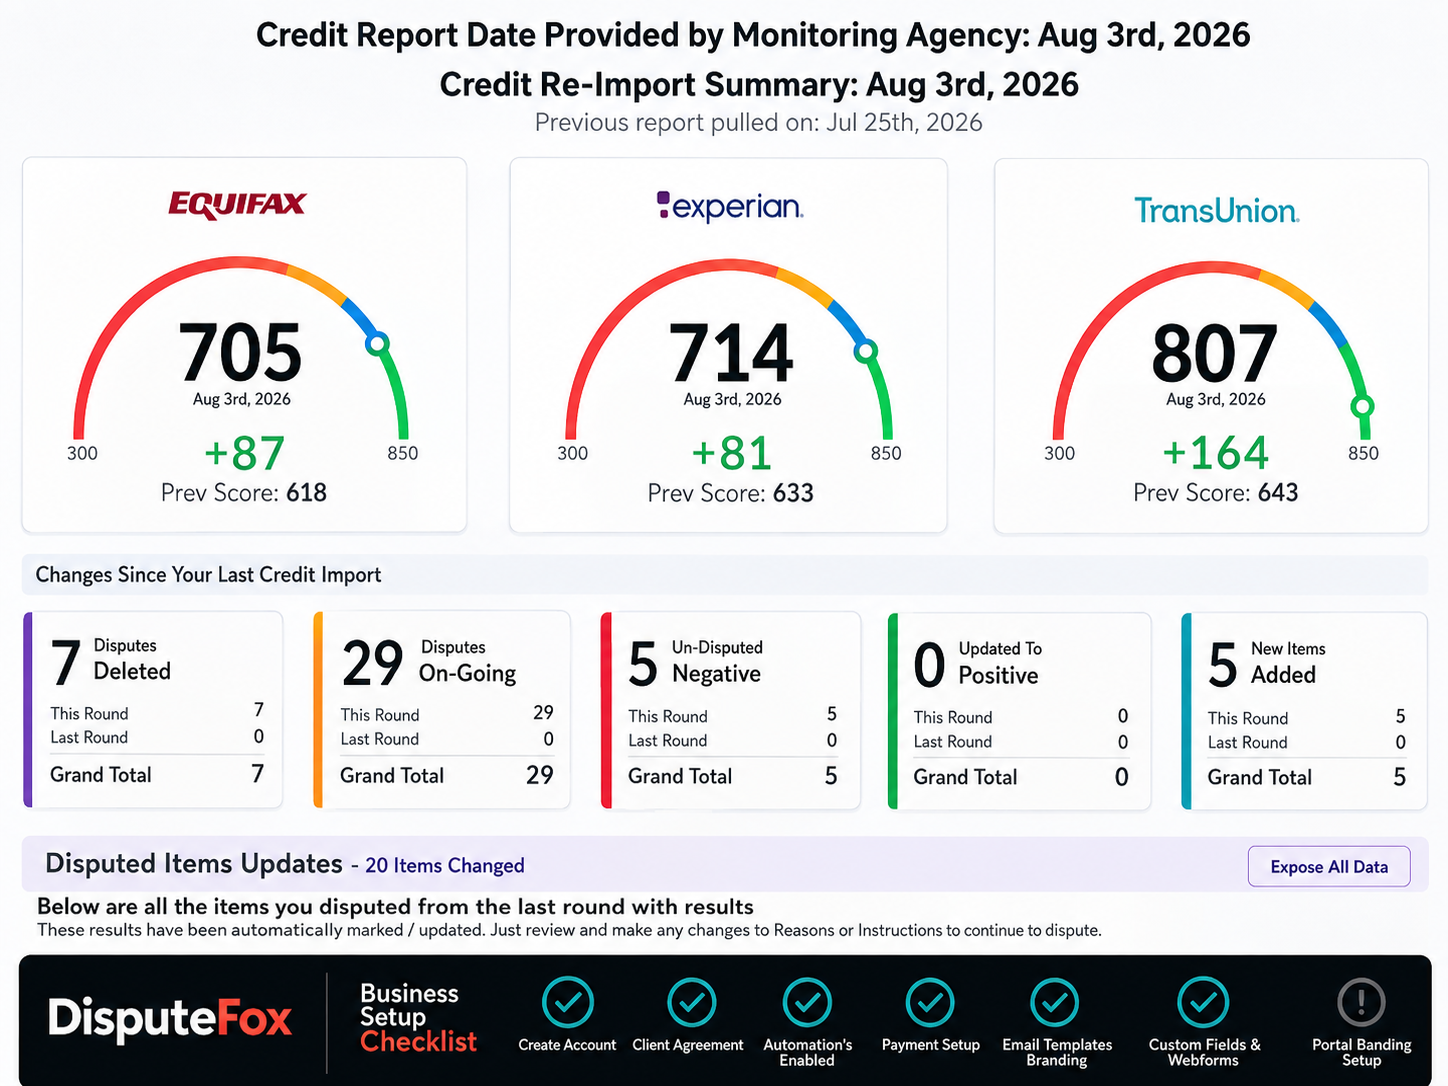
Task: Click the 20 Items Changed text
Action: (x=445, y=866)
